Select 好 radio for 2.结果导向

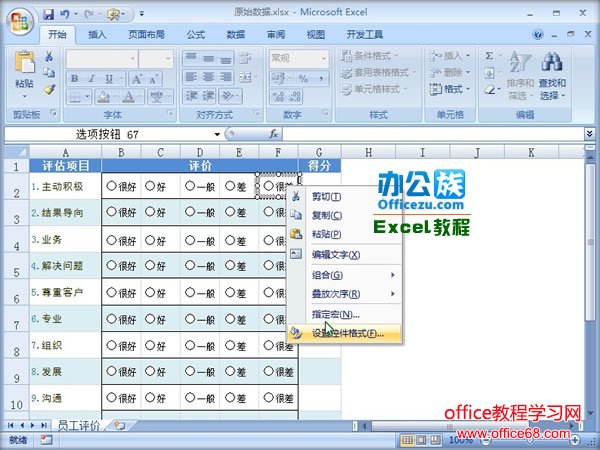click(x=150, y=211)
